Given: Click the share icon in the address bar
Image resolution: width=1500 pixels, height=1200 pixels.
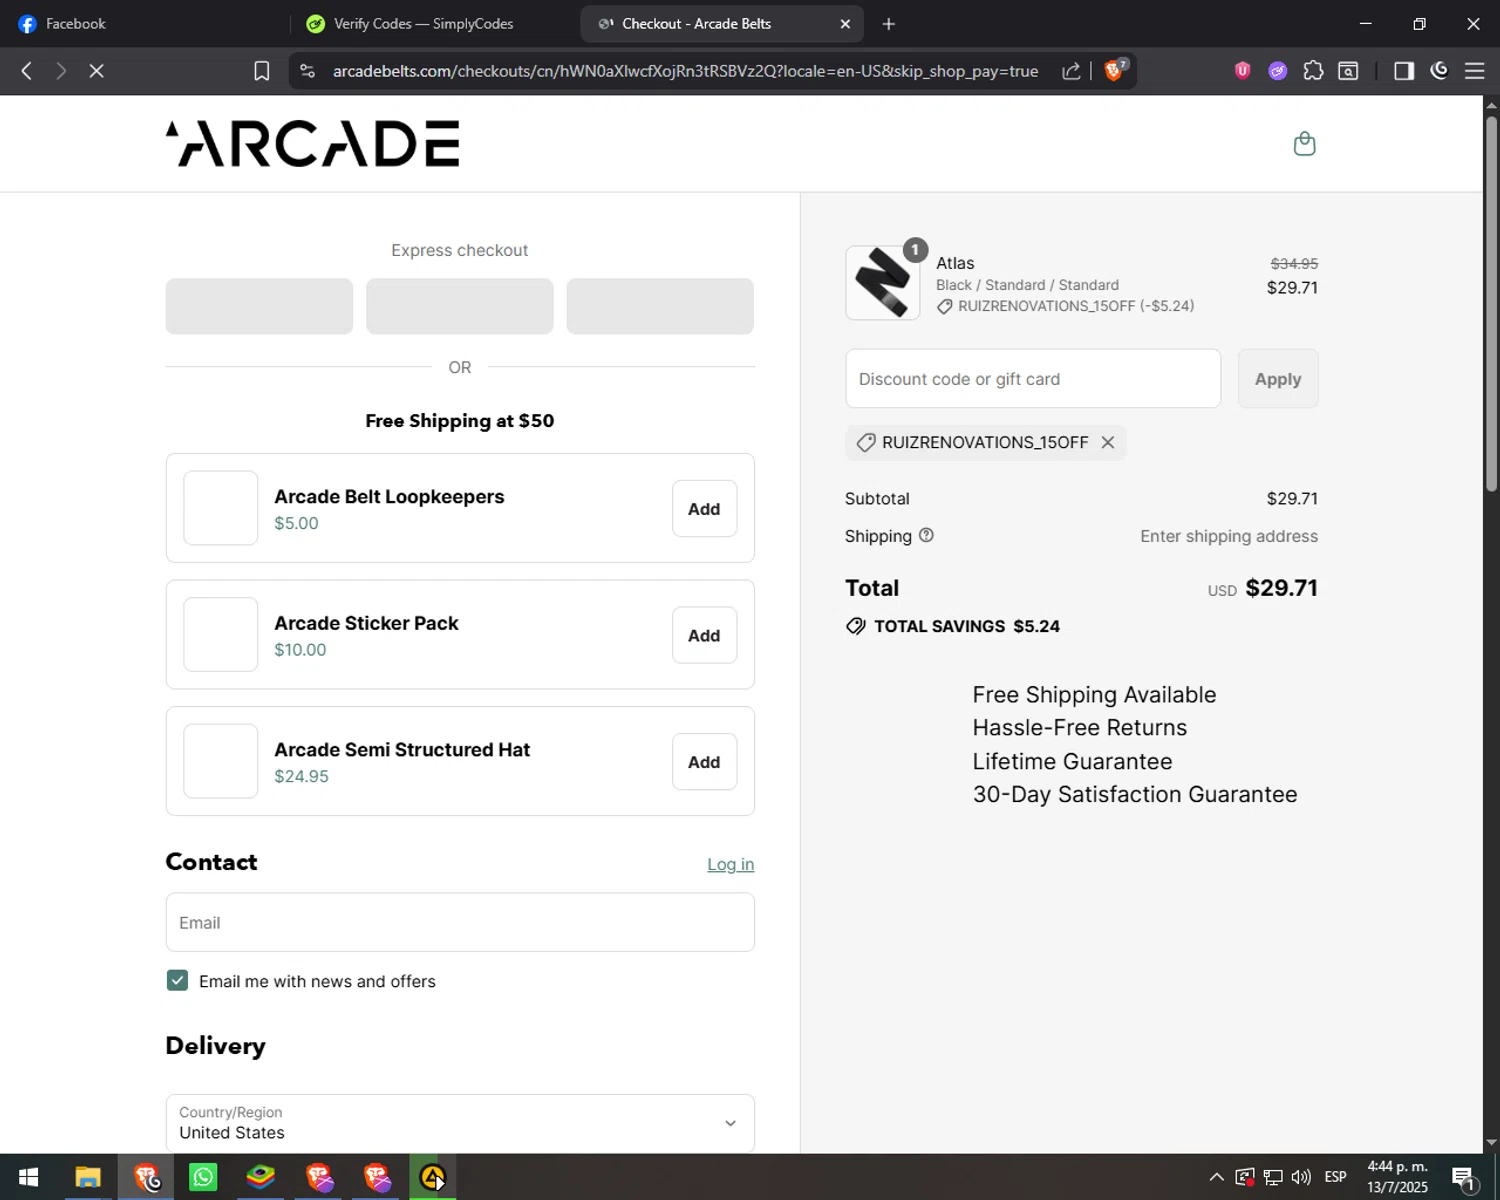Looking at the screenshot, I should point(1071,71).
